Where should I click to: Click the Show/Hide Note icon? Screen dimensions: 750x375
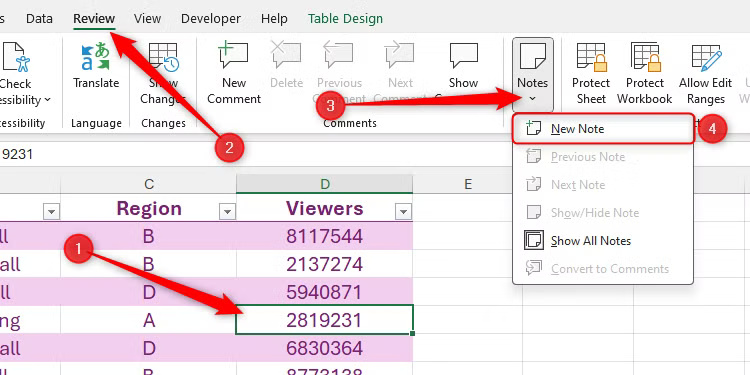point(533,212)
